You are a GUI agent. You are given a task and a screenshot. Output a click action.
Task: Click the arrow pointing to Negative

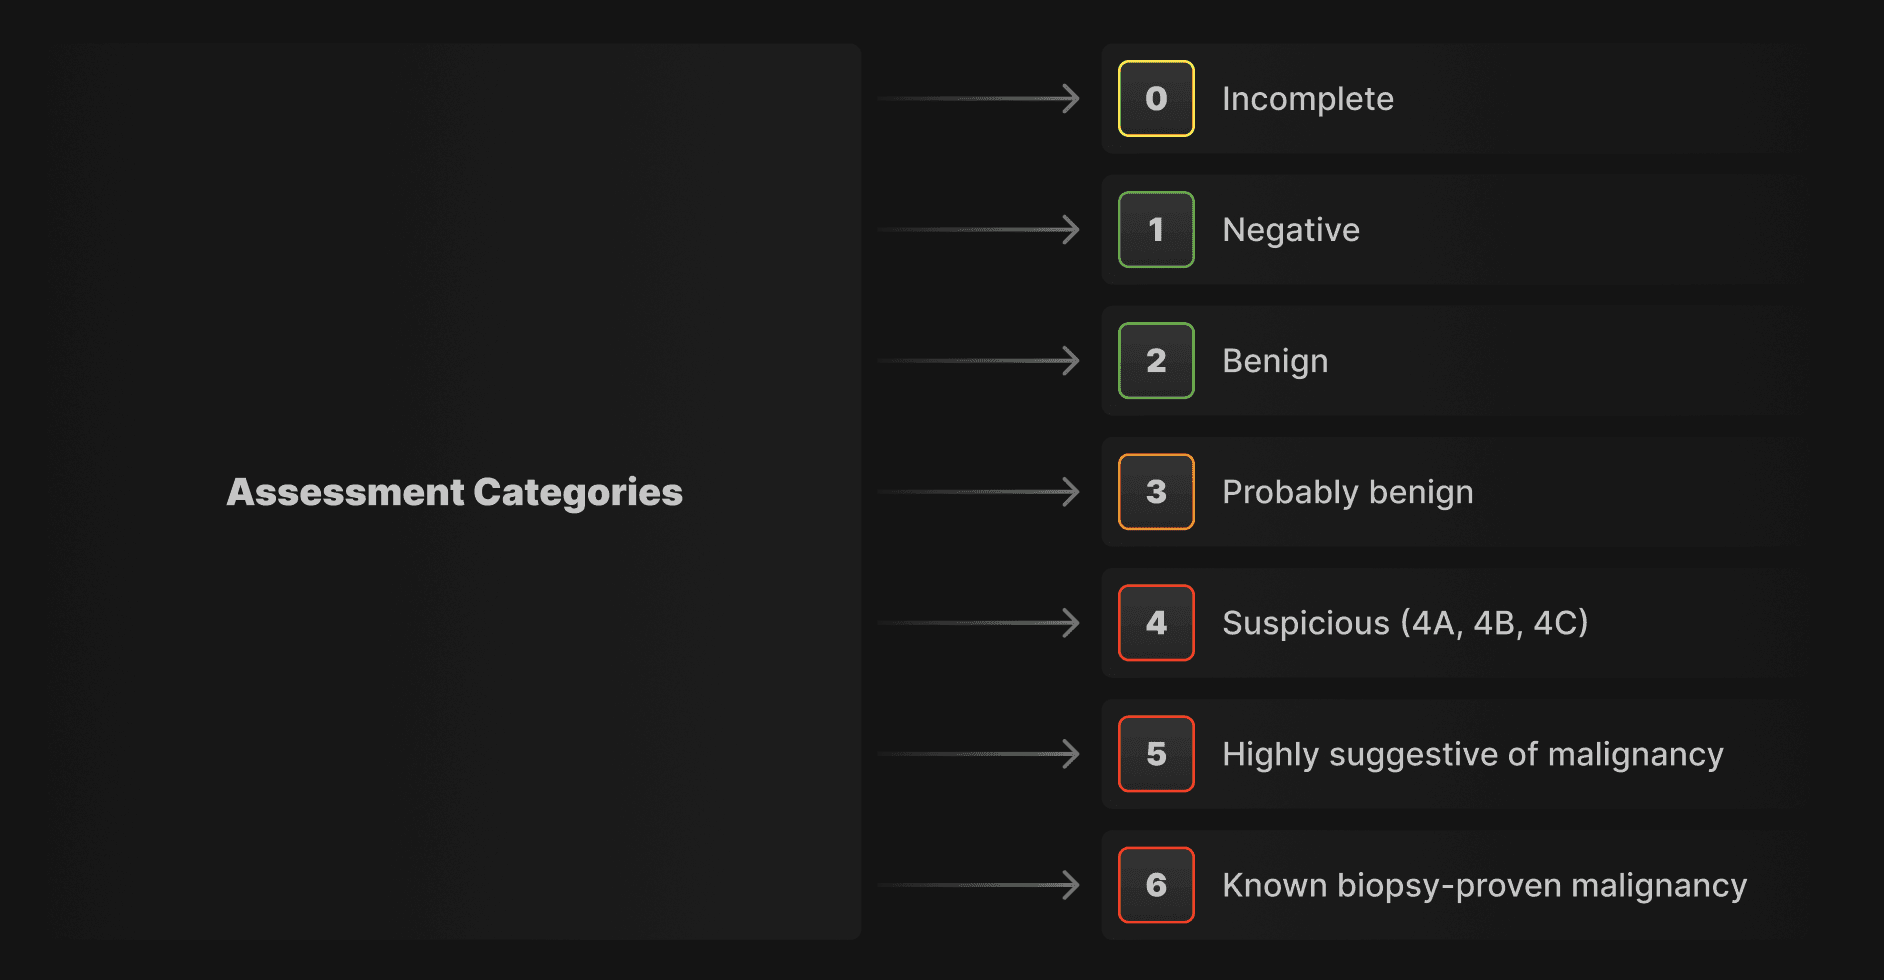point(980,230)
